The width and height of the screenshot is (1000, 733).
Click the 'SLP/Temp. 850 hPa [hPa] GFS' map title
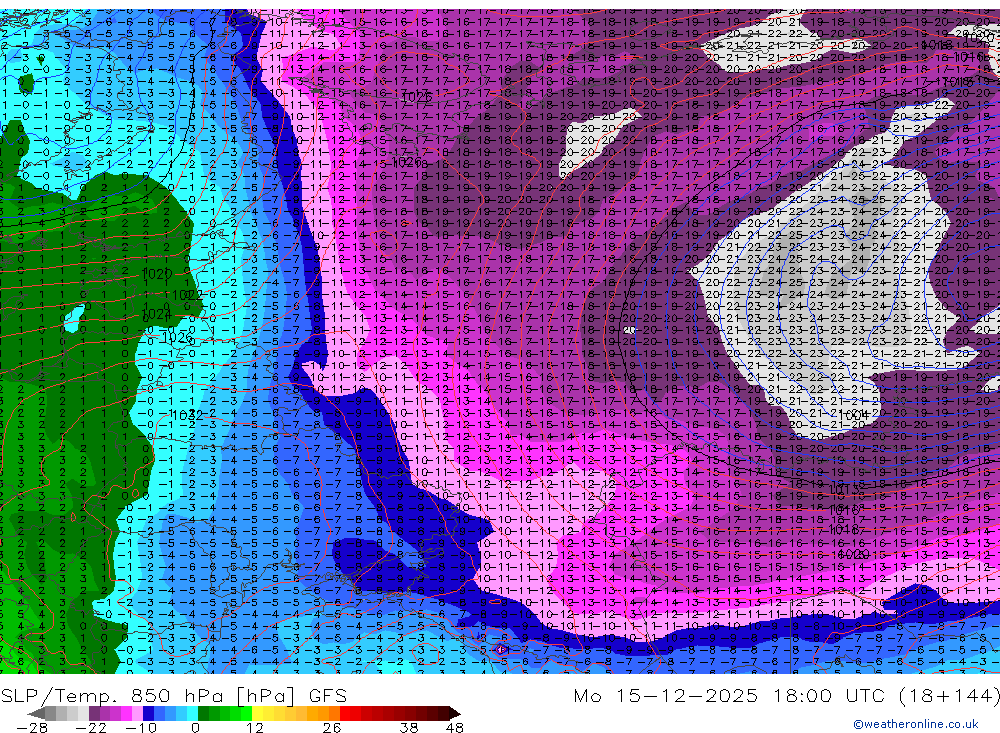pyautogui.click(x=173, y=695)
